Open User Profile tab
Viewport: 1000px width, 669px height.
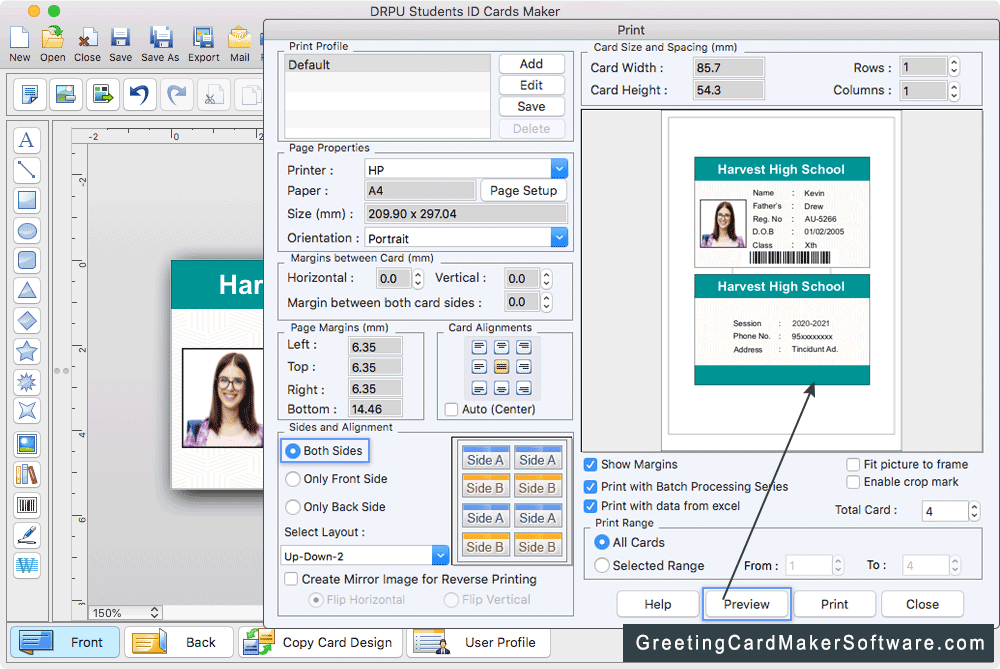coord(478,642)
